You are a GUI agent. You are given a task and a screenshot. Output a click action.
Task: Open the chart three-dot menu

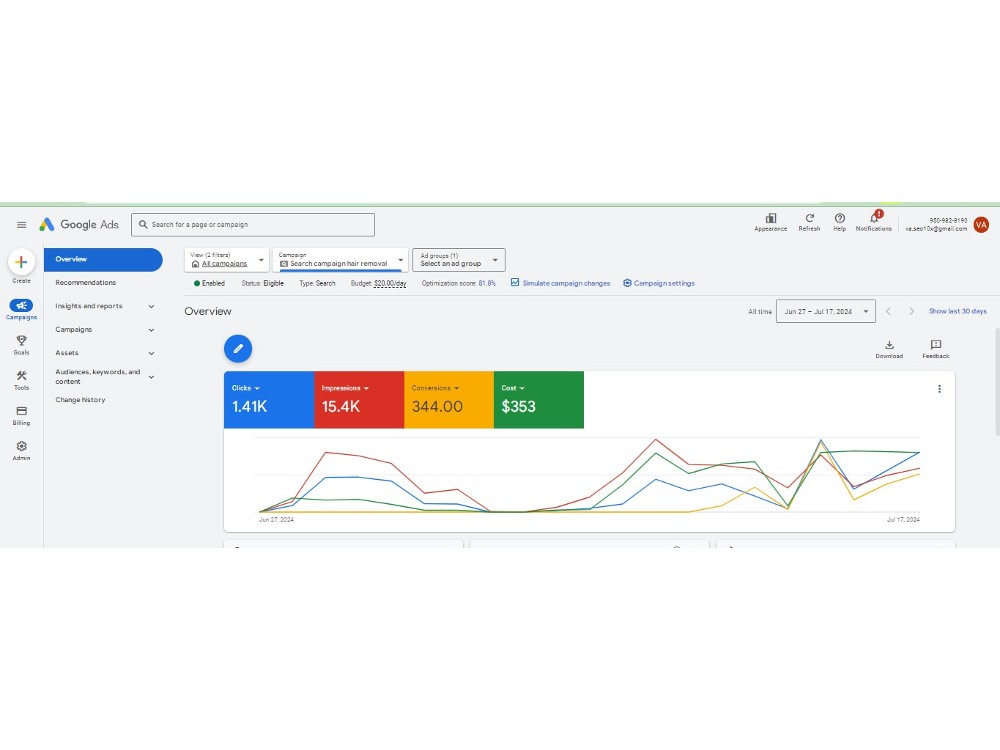coord(939,389)
